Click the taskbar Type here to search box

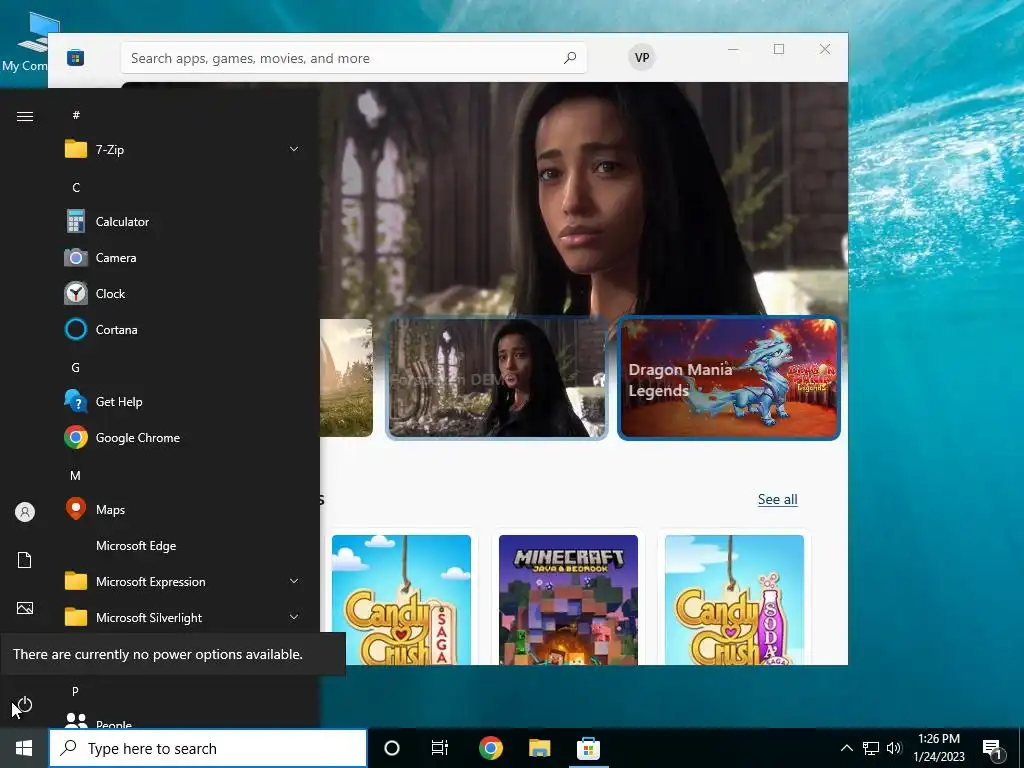[208, 748]
